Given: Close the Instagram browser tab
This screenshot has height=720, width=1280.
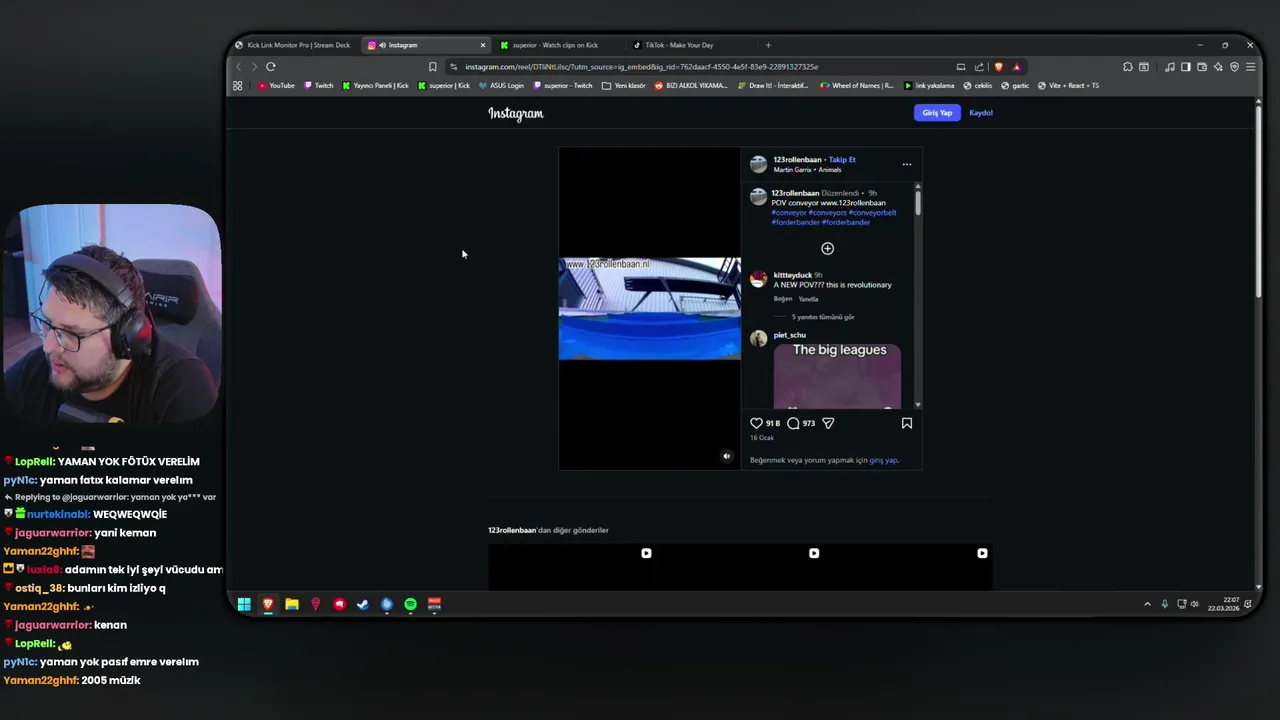Looking at the screenshot, I should tap(483, 45).
